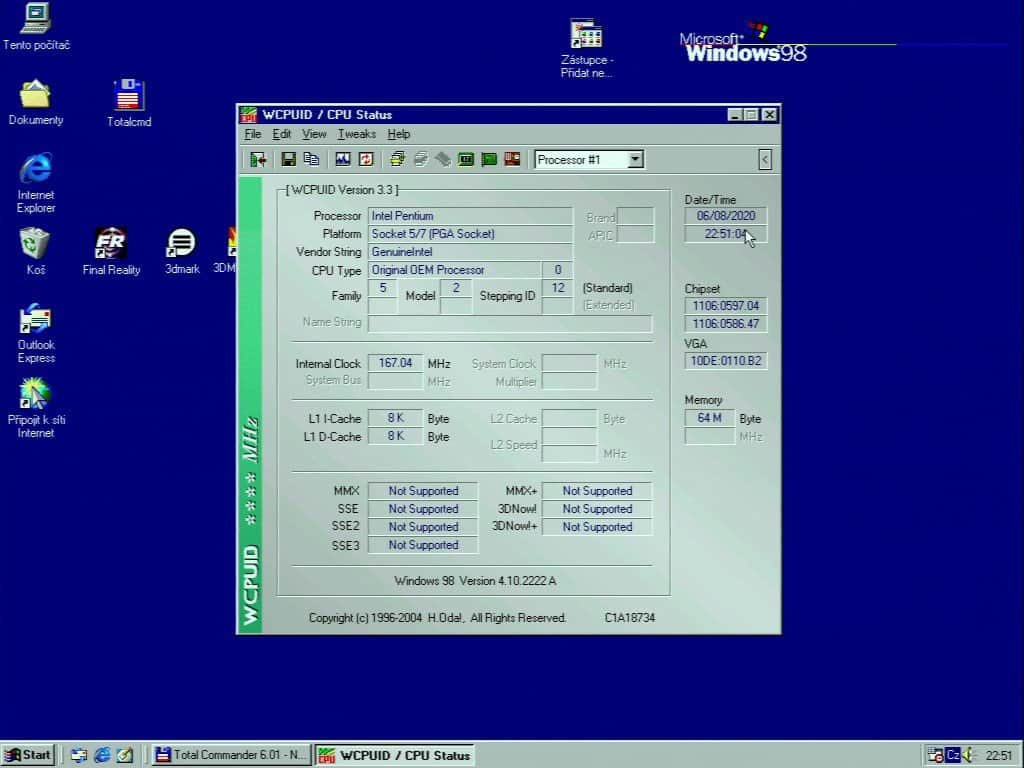Viewport: 1024px width, 768px height.
Task: Click the L1 I-Cache 8 K value
Action: [x=395, y=418]
